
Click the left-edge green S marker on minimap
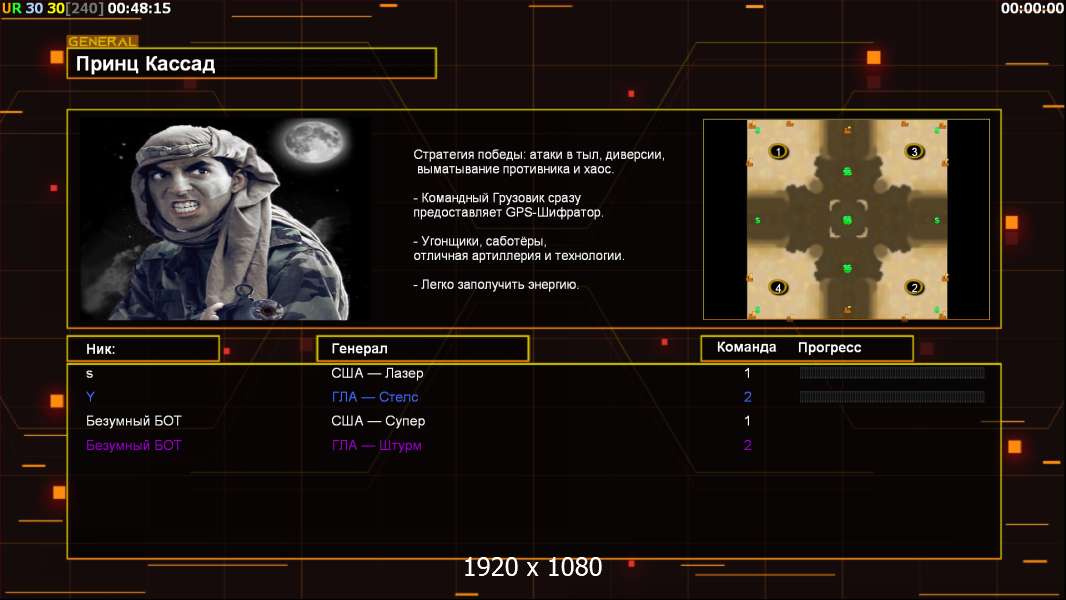pyautogui.click(x=757, y=220)
